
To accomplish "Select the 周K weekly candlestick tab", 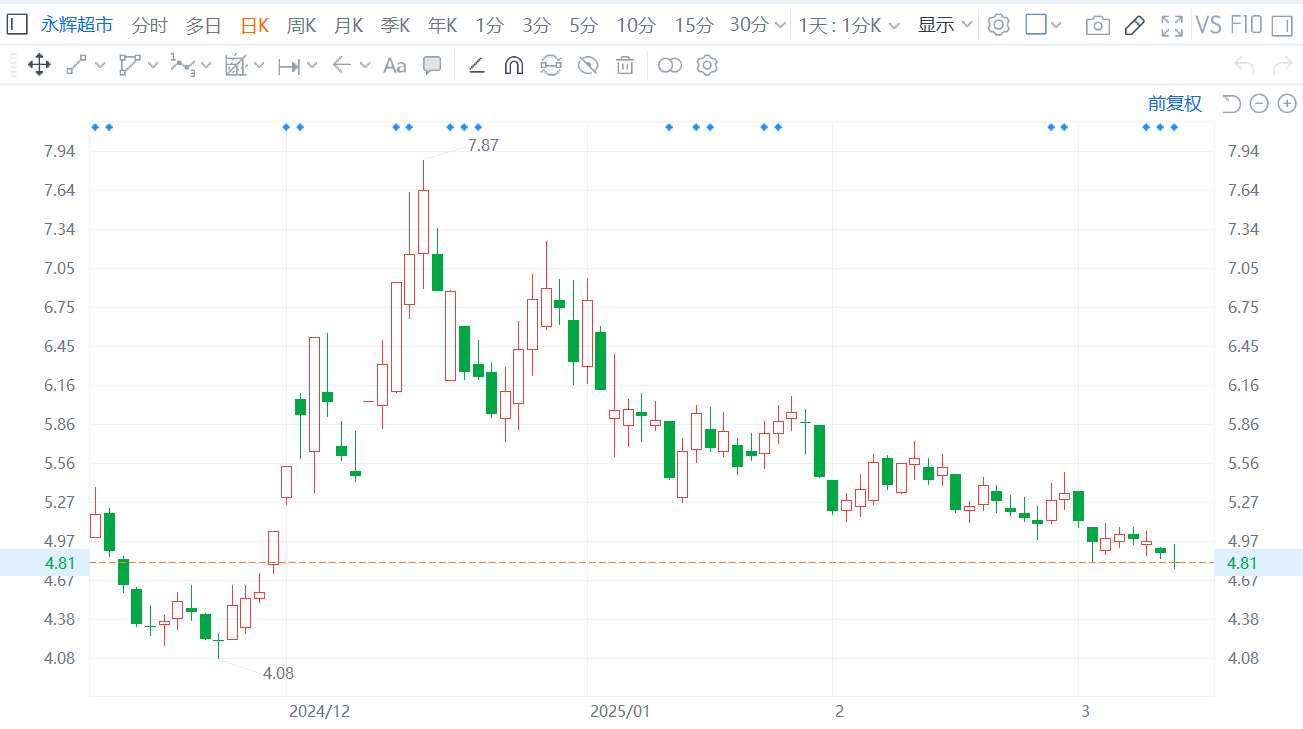I will click(301, 25).
